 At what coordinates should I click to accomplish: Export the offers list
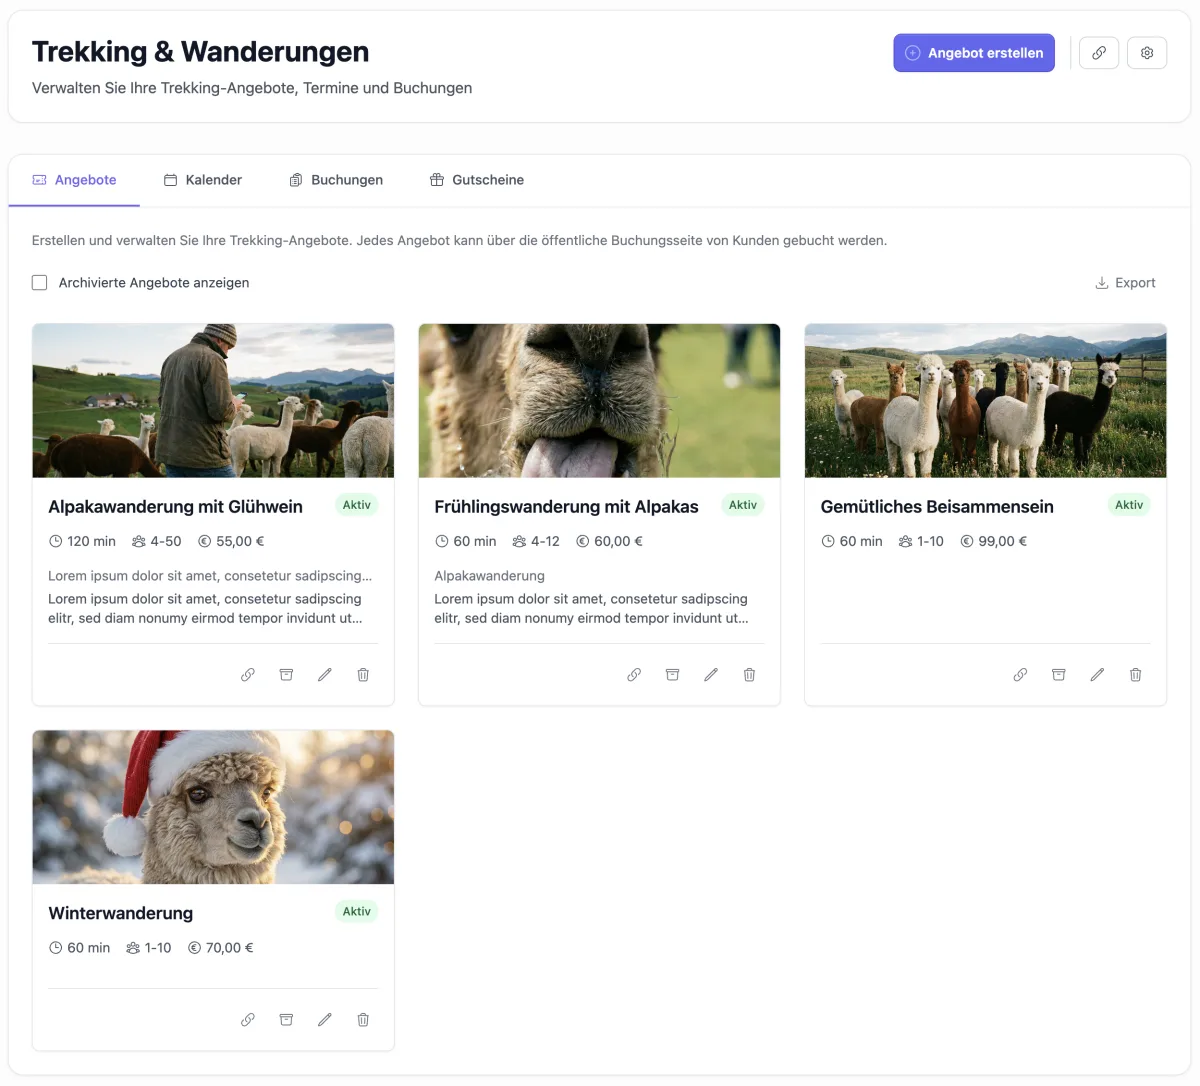1124,282
